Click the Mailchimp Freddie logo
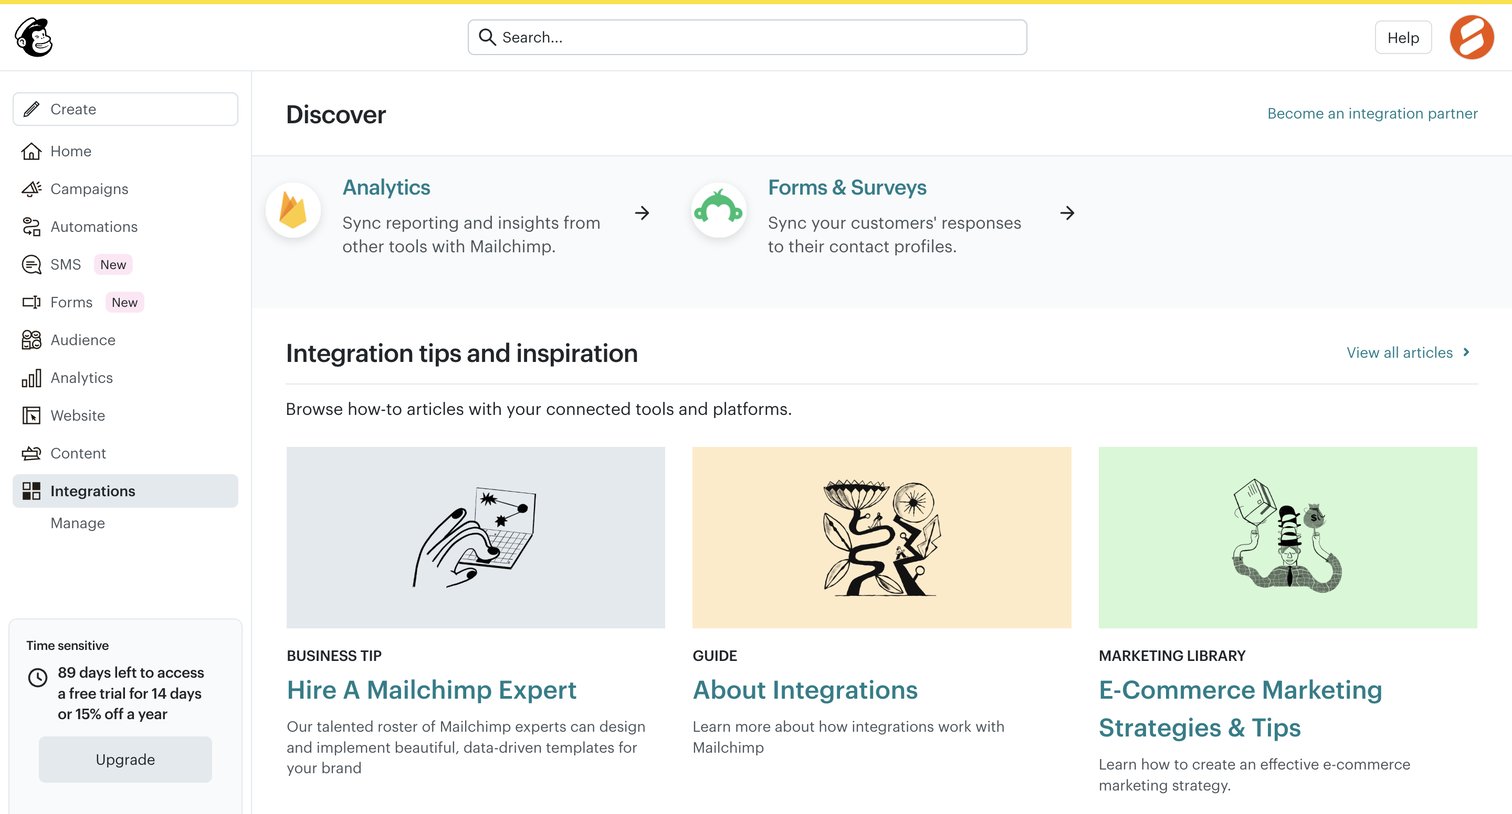Viewport: 1512px width, 814px height. 34,37
